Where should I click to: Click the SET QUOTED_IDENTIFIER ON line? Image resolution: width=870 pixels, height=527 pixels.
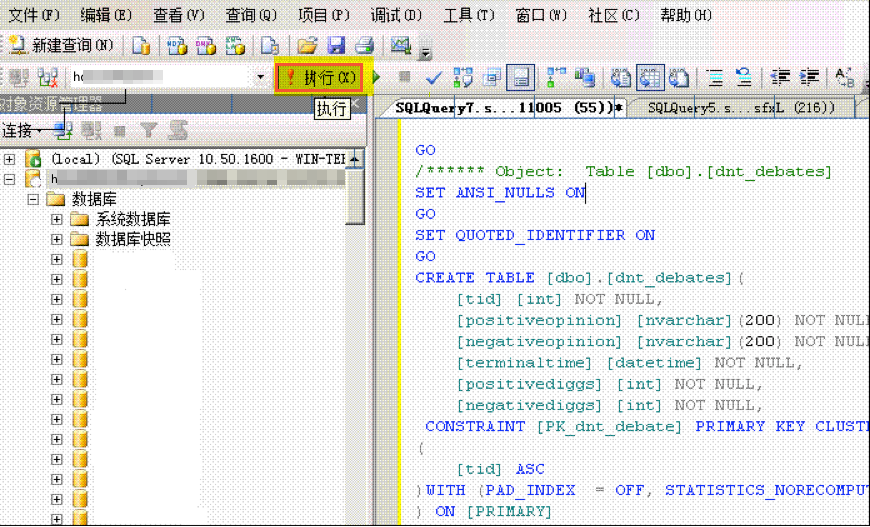point(535,235)
